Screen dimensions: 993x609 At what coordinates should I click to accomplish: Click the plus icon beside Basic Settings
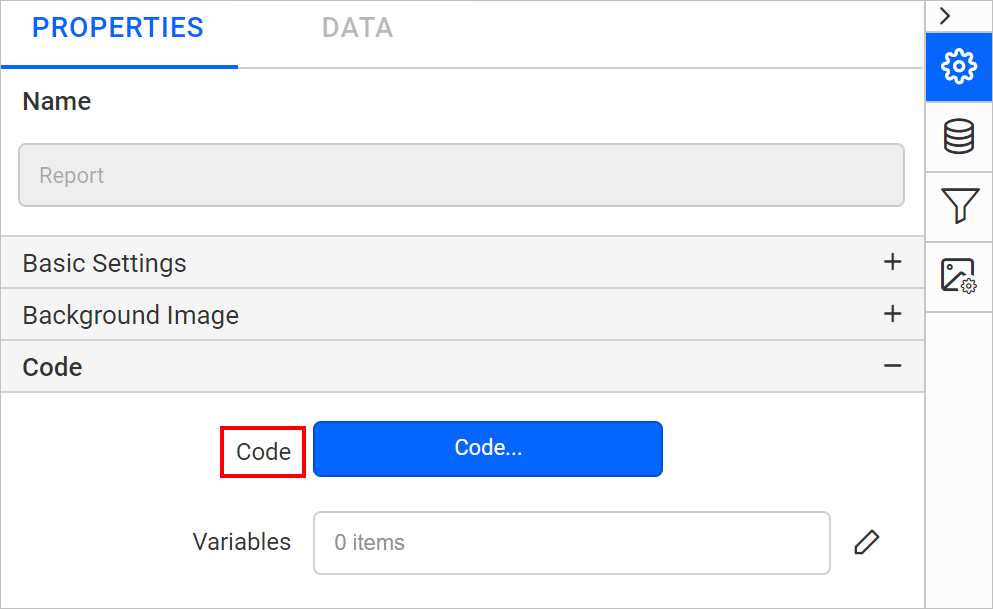[891, 263]
